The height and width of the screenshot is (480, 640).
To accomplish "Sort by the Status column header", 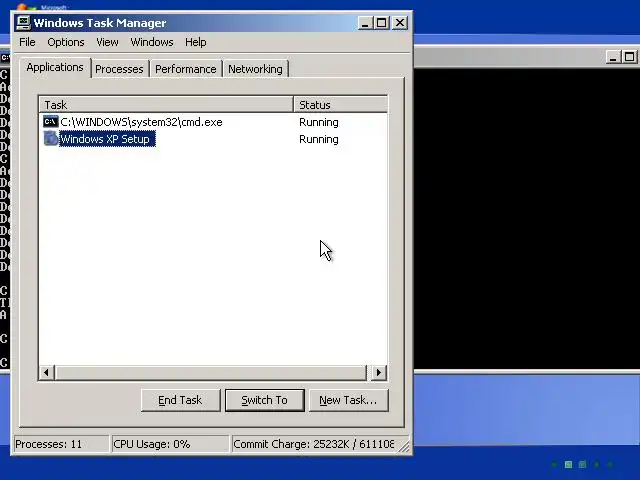I will pyautogui.click(x=340, y=105).
